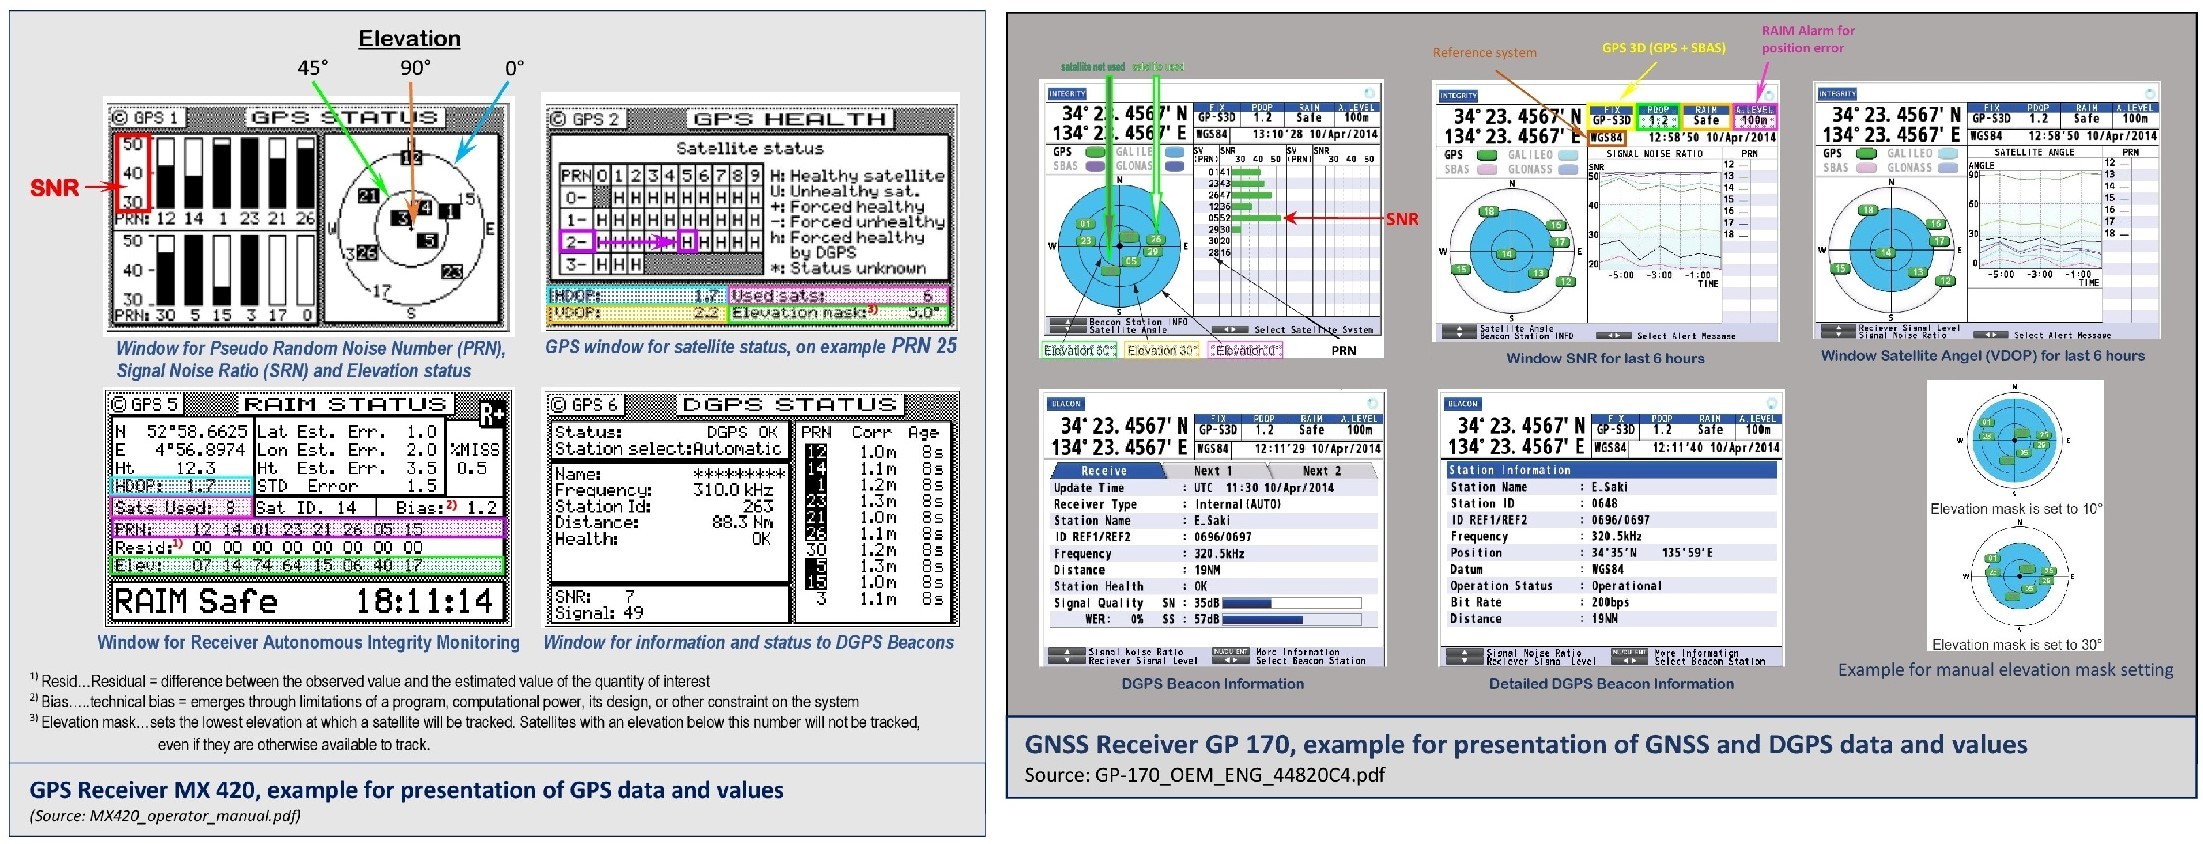
Task: Click the yellow-highlighted FIX GP-S3D box
Action: [x=1611, y=116]
